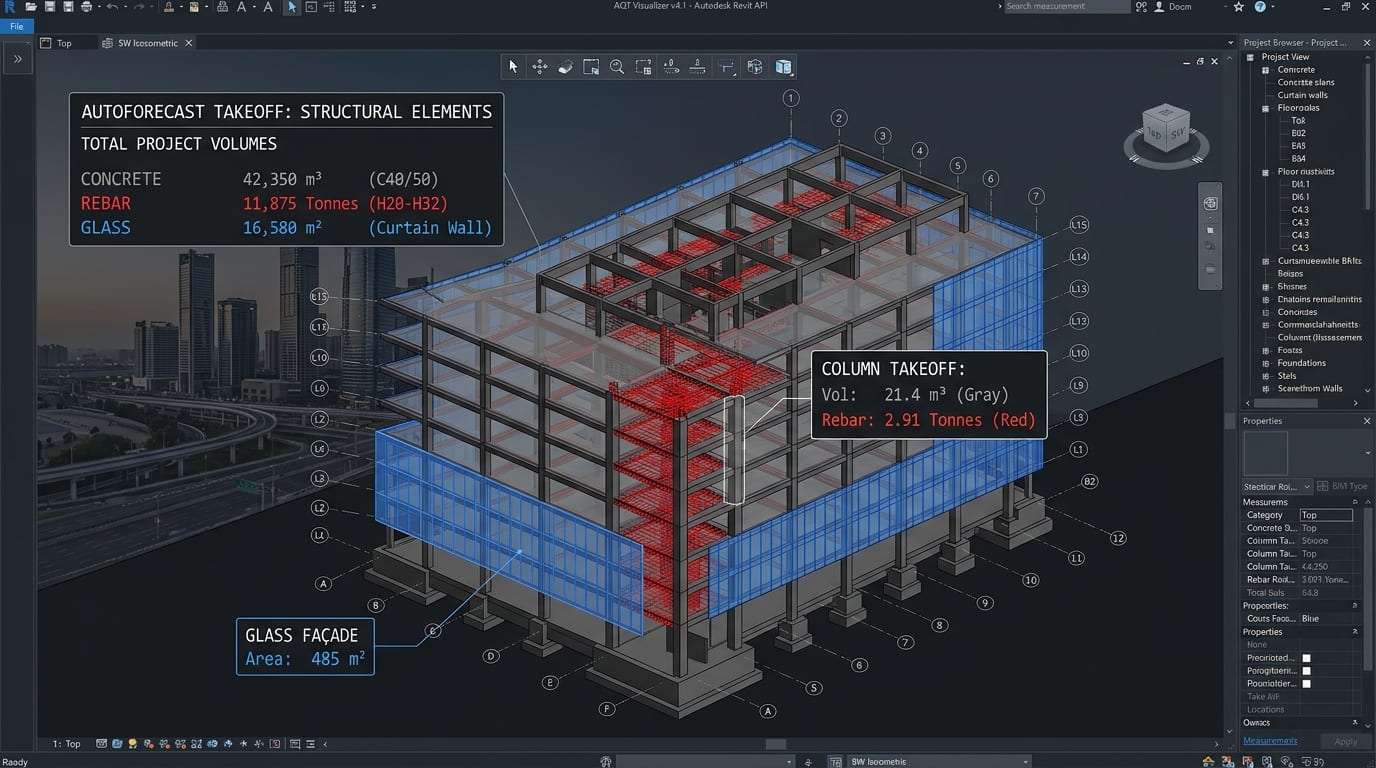Screen dimensions: 1376x768
Task: Select the cursor icon in the top quick access bar
Action: (x=292, y=7)
